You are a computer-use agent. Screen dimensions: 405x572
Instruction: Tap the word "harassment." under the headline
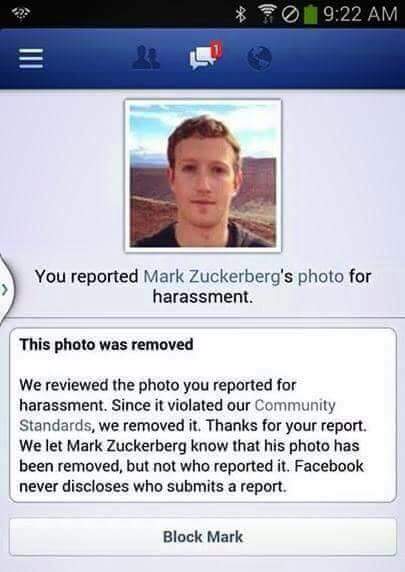(202, 297)
